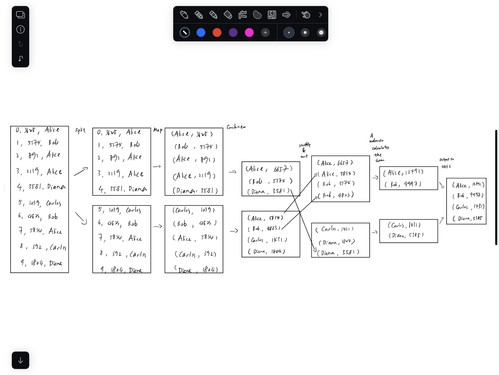Image resolution: width=500 pixels, height=375 pixels.
Task: Click the down arrow button
Action: point(20,360)
